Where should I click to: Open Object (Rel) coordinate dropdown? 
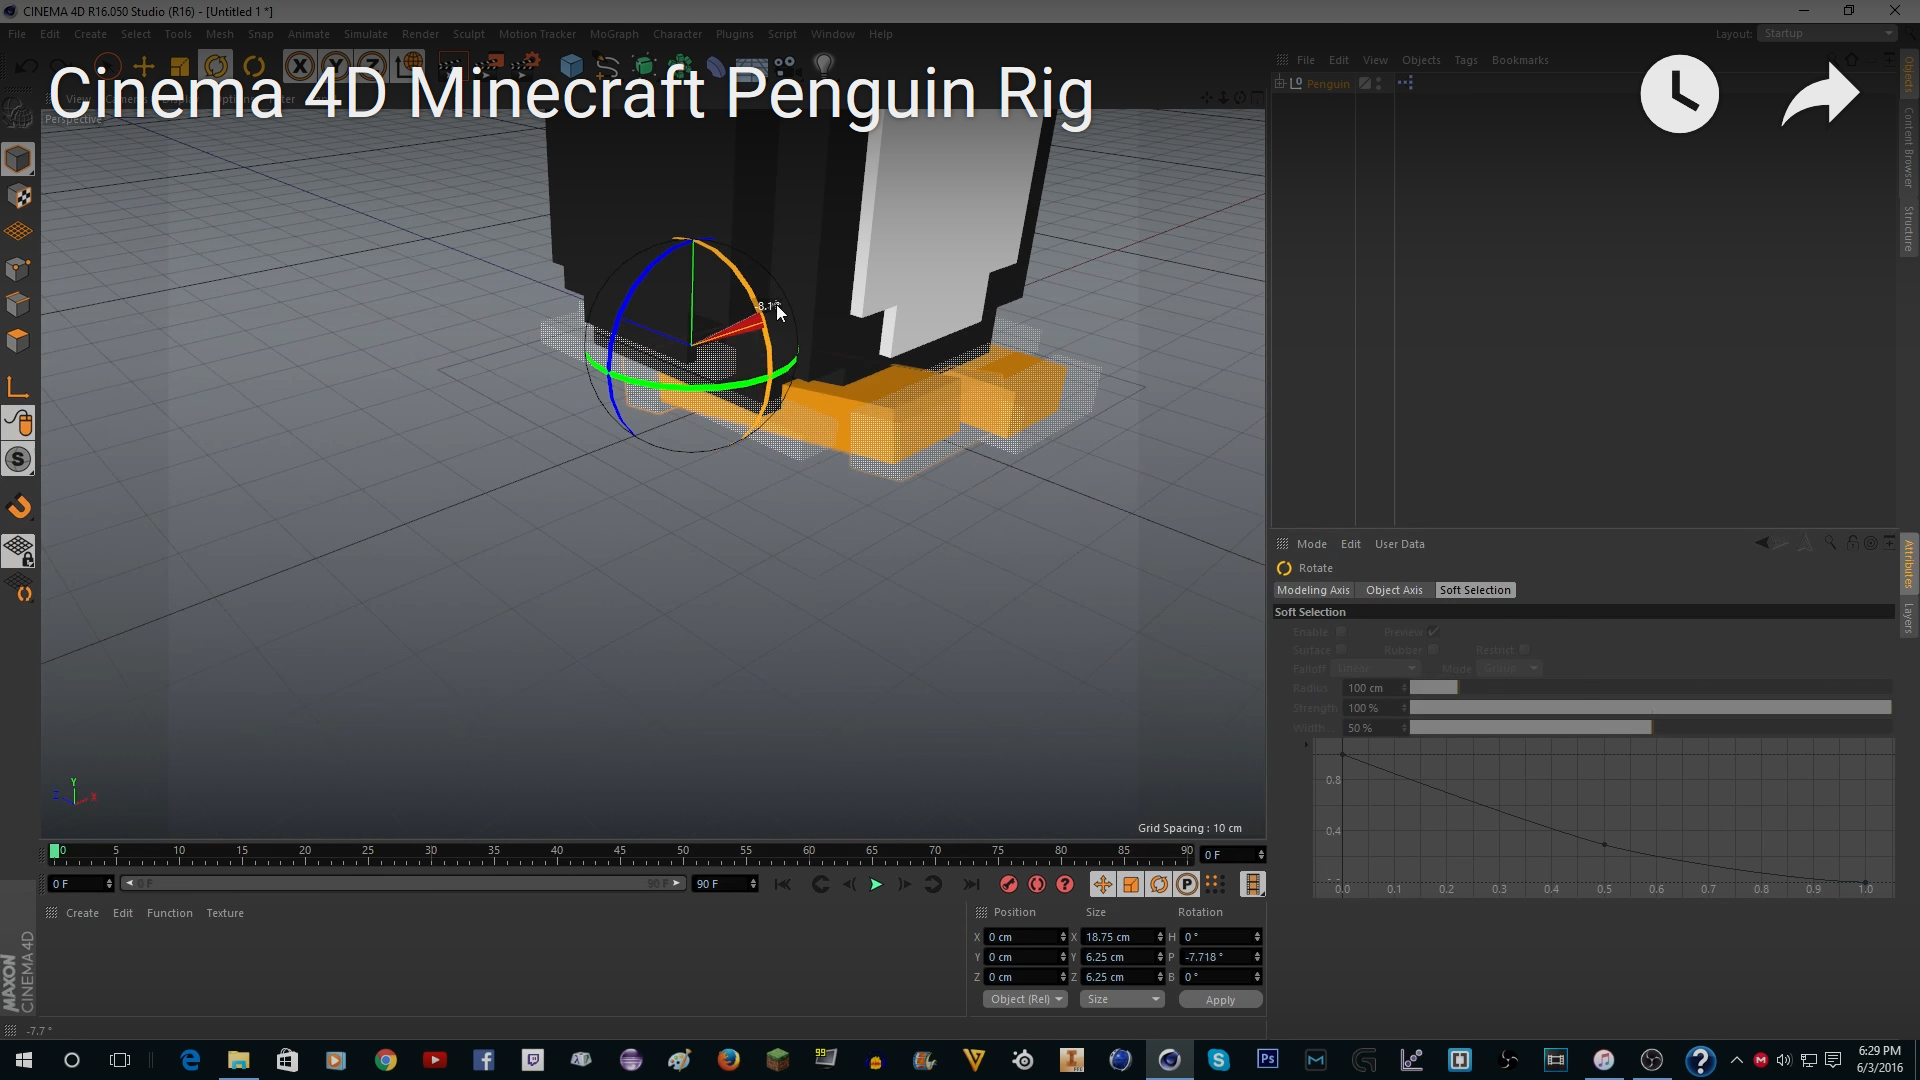1025,999
